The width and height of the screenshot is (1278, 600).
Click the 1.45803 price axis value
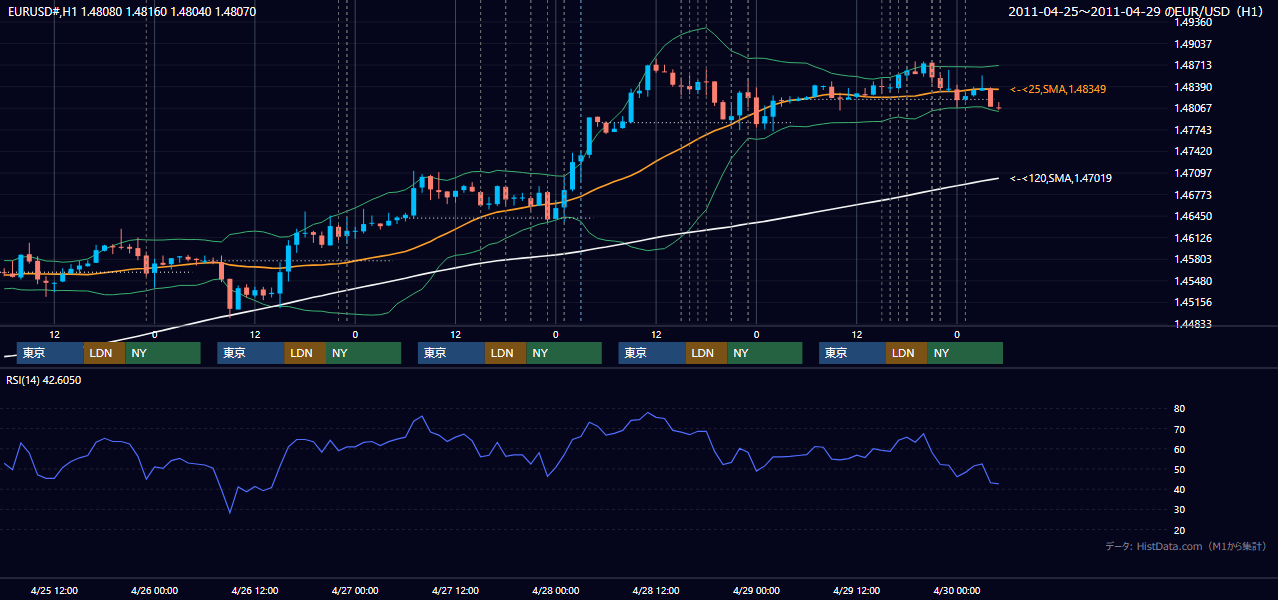(x=1192, y=259)
